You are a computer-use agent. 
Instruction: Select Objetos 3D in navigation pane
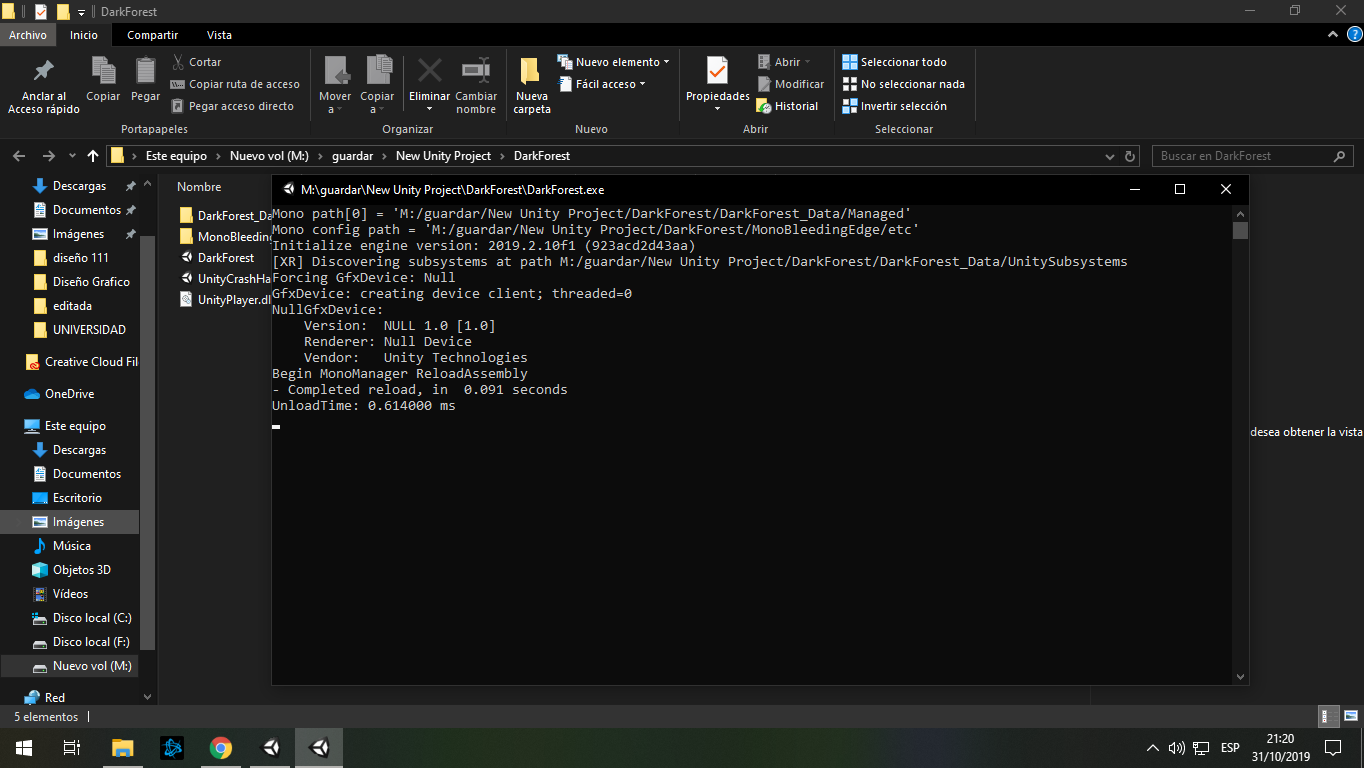point(81,570)
